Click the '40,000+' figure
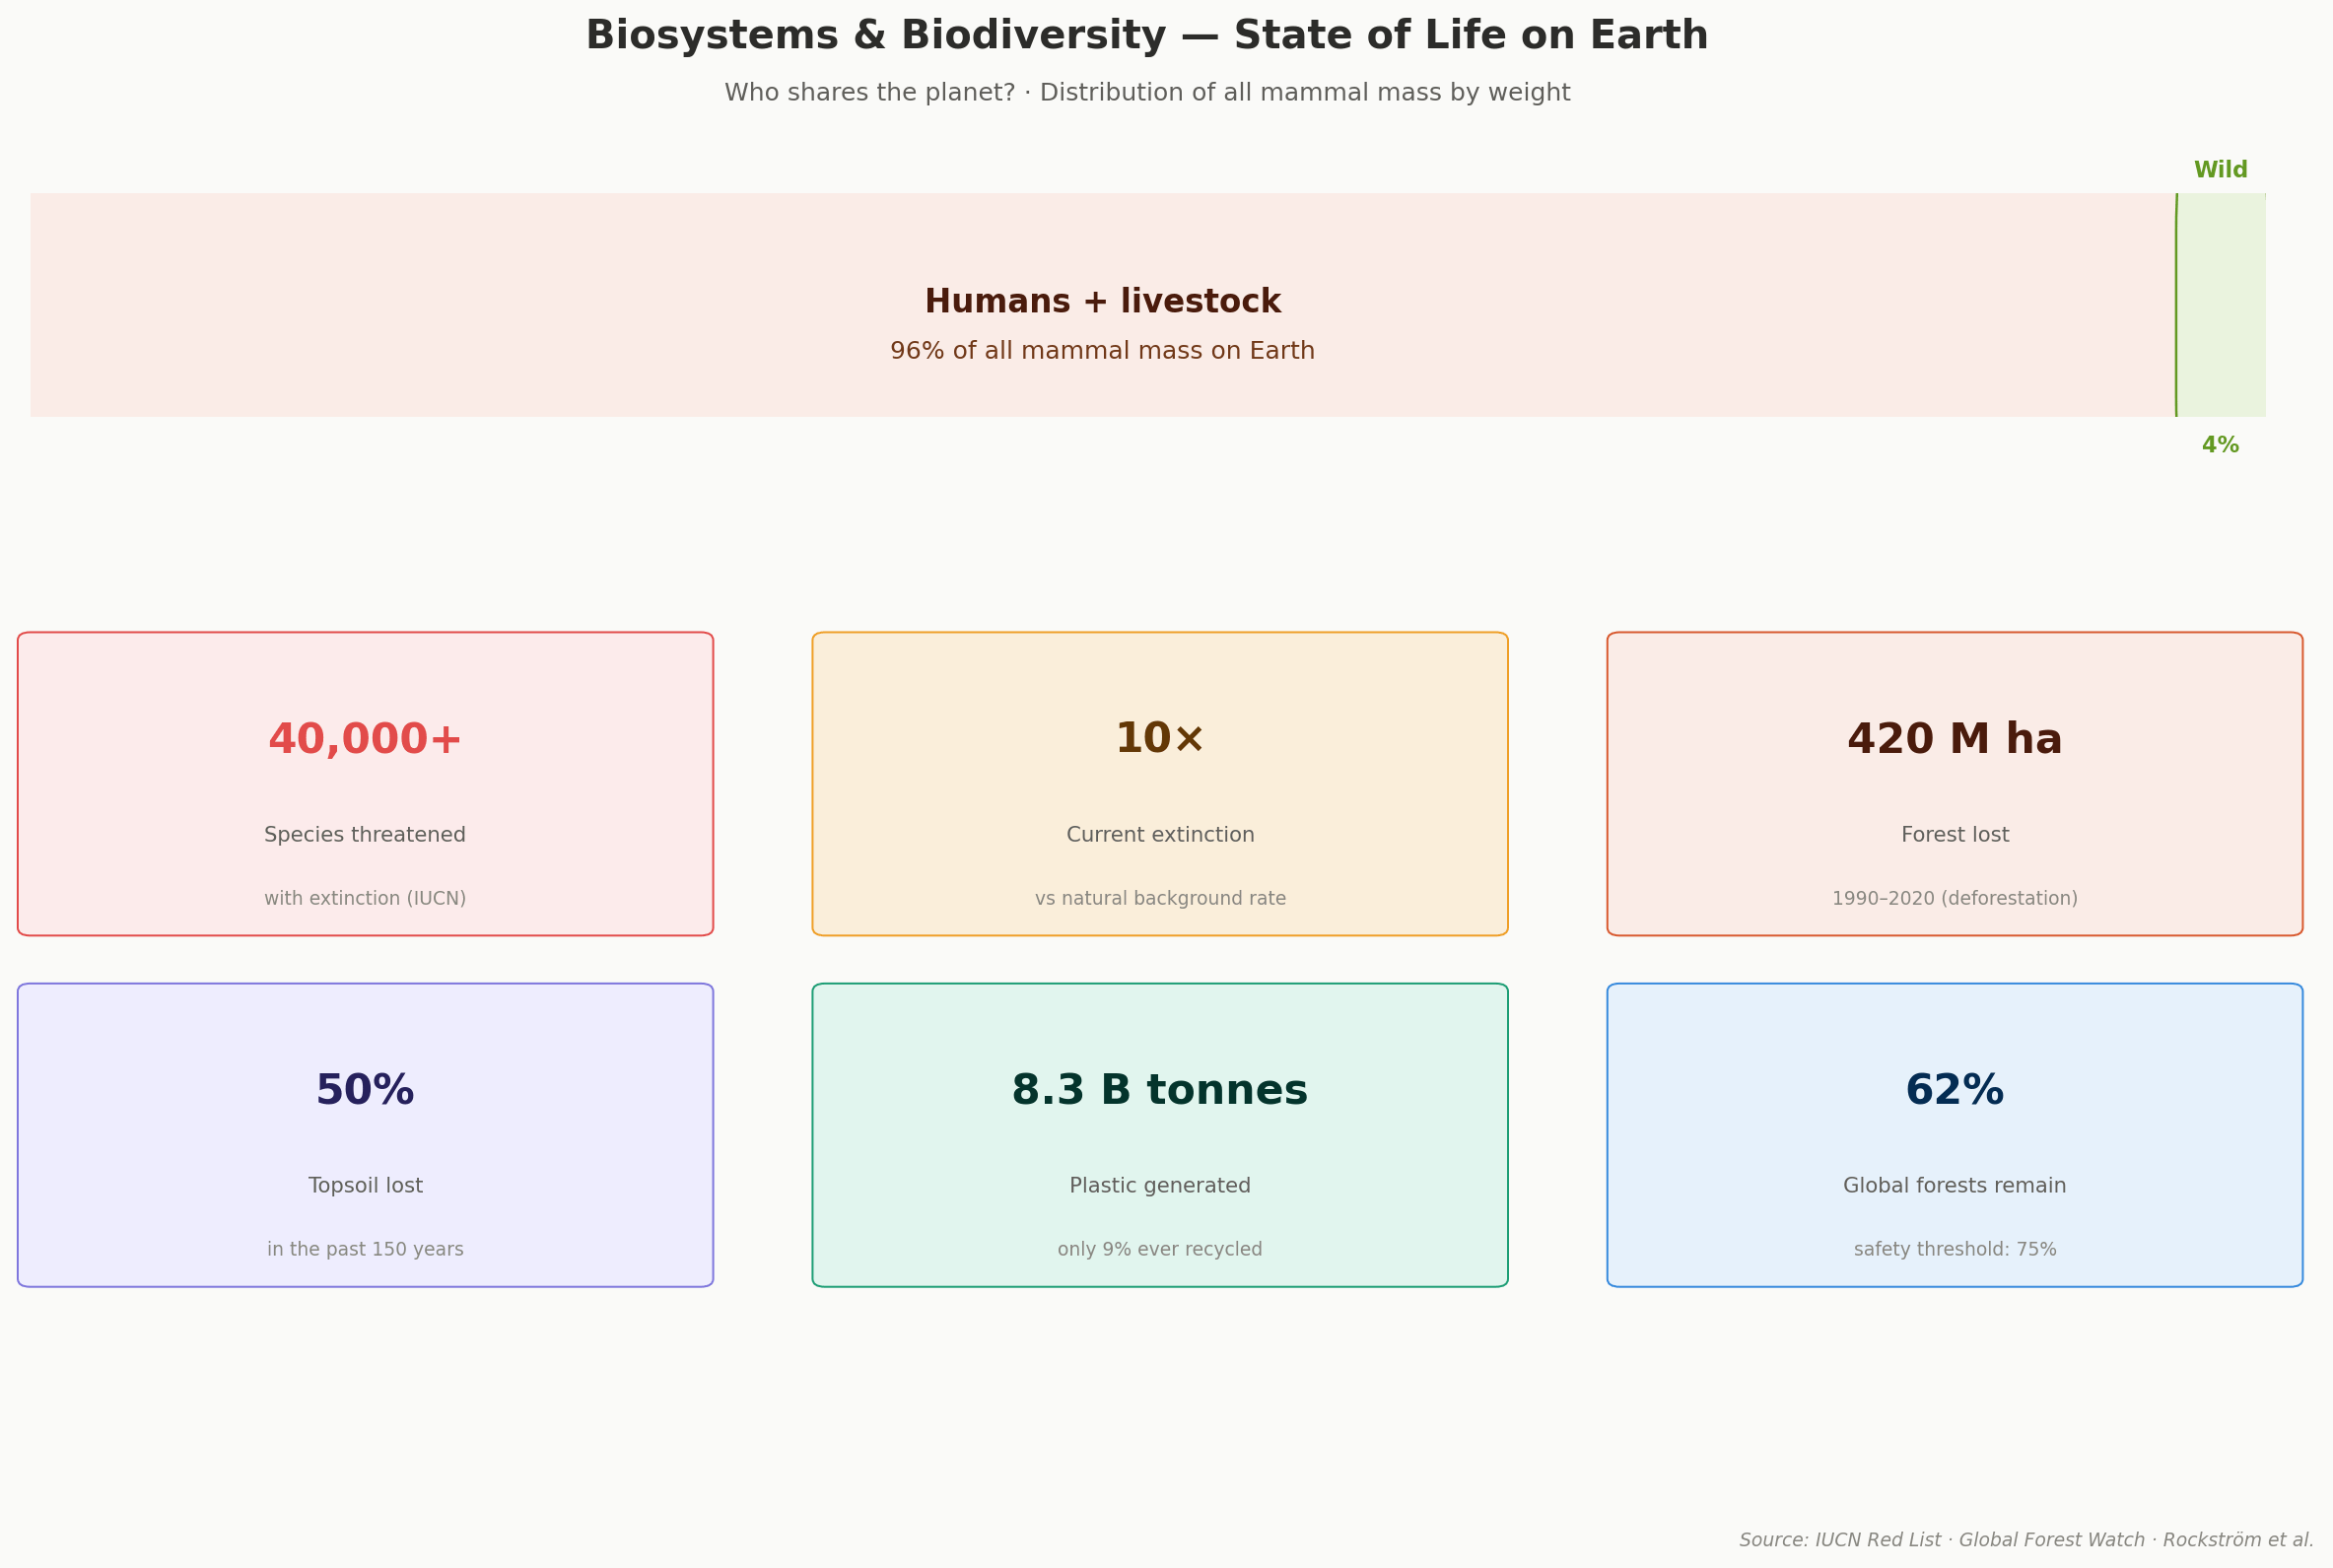The width and height of the screenshot is (2333, 1568). [365, 740]
